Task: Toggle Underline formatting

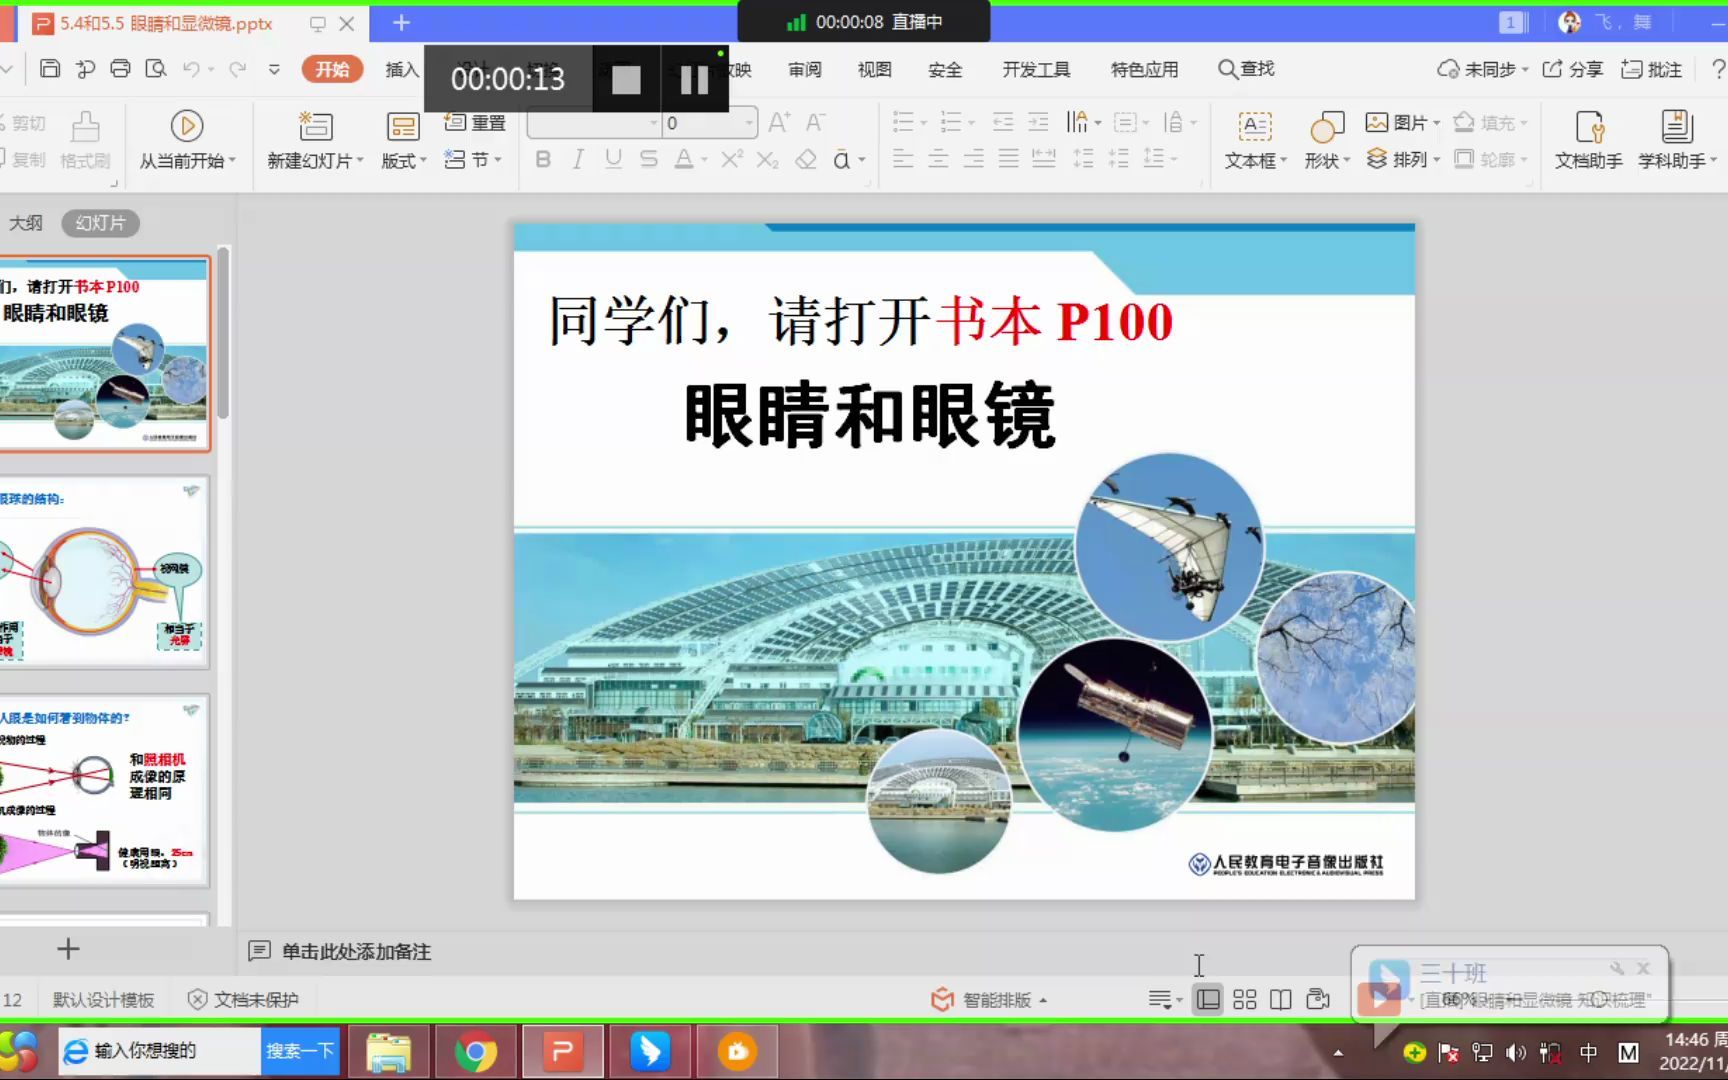Action: (x=613, y=159)
